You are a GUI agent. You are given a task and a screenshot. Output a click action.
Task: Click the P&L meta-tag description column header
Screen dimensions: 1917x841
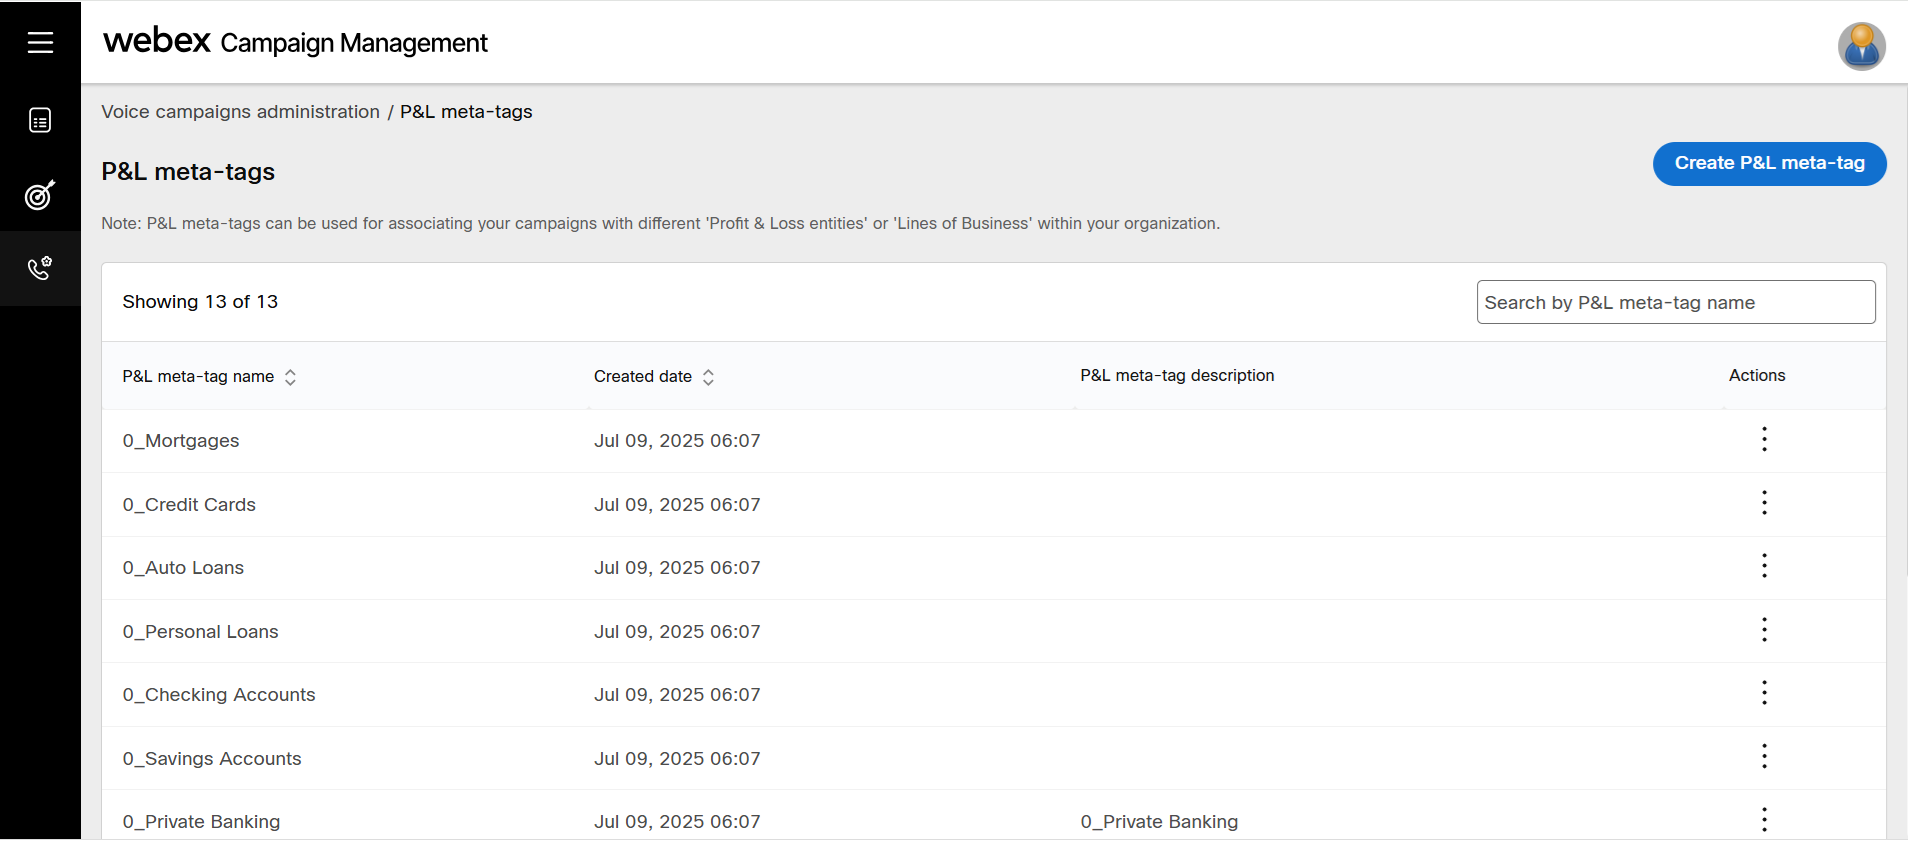pyautogui.click(x=1177, y=376)
